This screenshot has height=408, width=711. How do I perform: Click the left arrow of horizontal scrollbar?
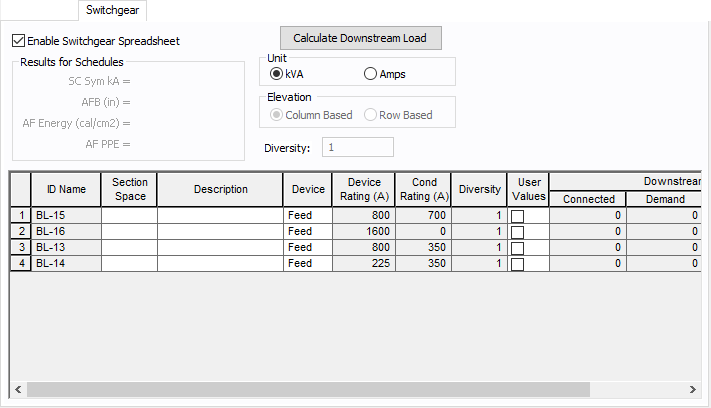click(17, 389)
